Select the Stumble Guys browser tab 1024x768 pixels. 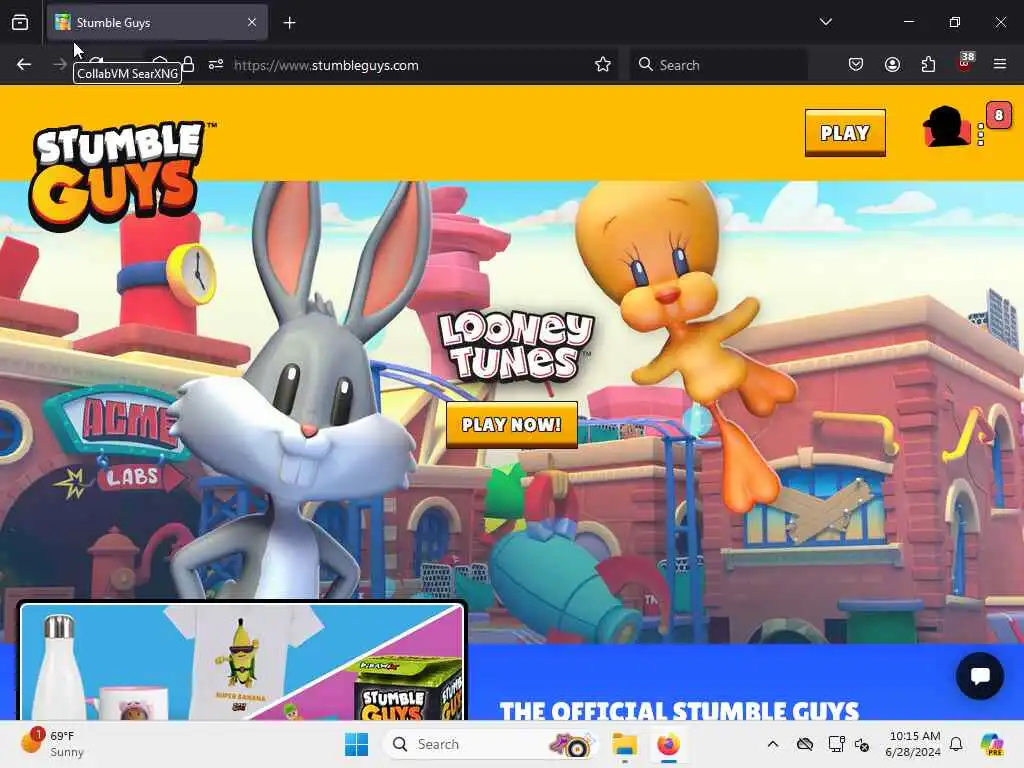click(x=157, y=23)
